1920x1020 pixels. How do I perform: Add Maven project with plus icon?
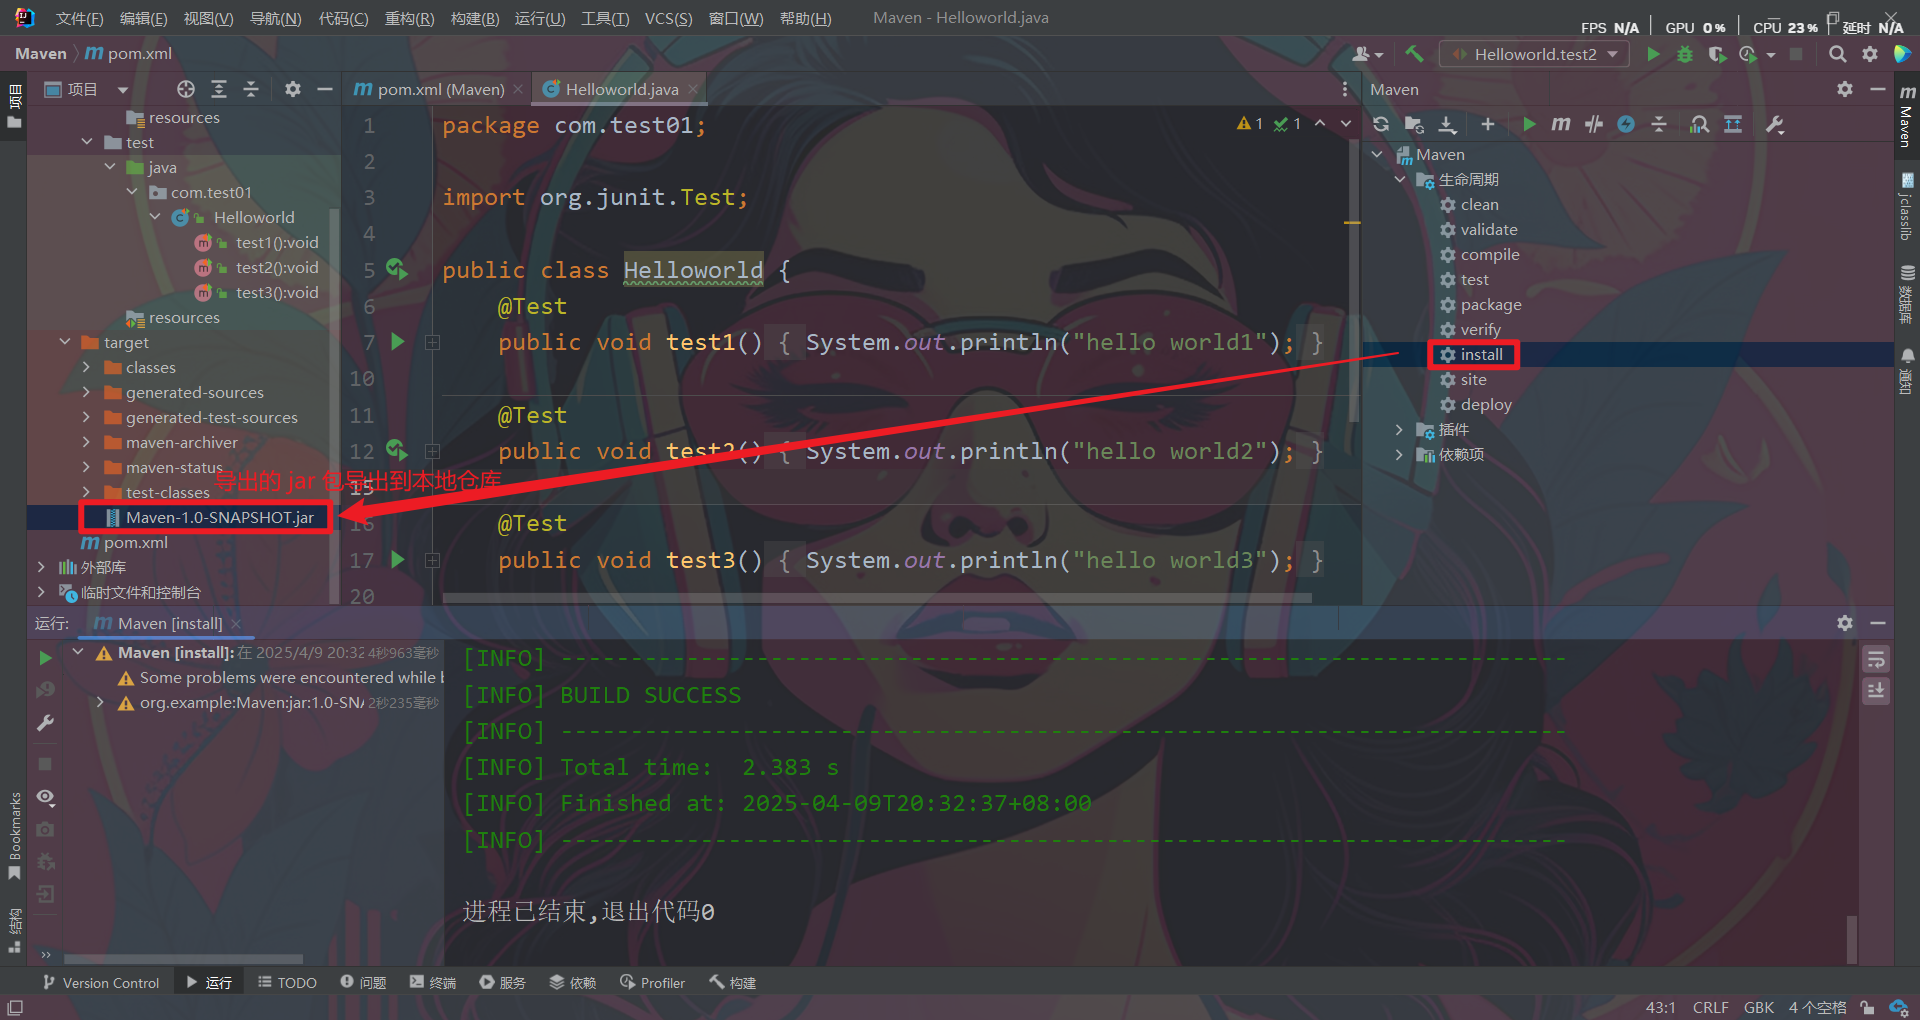pyautogui.click(x=1488, y=124)
